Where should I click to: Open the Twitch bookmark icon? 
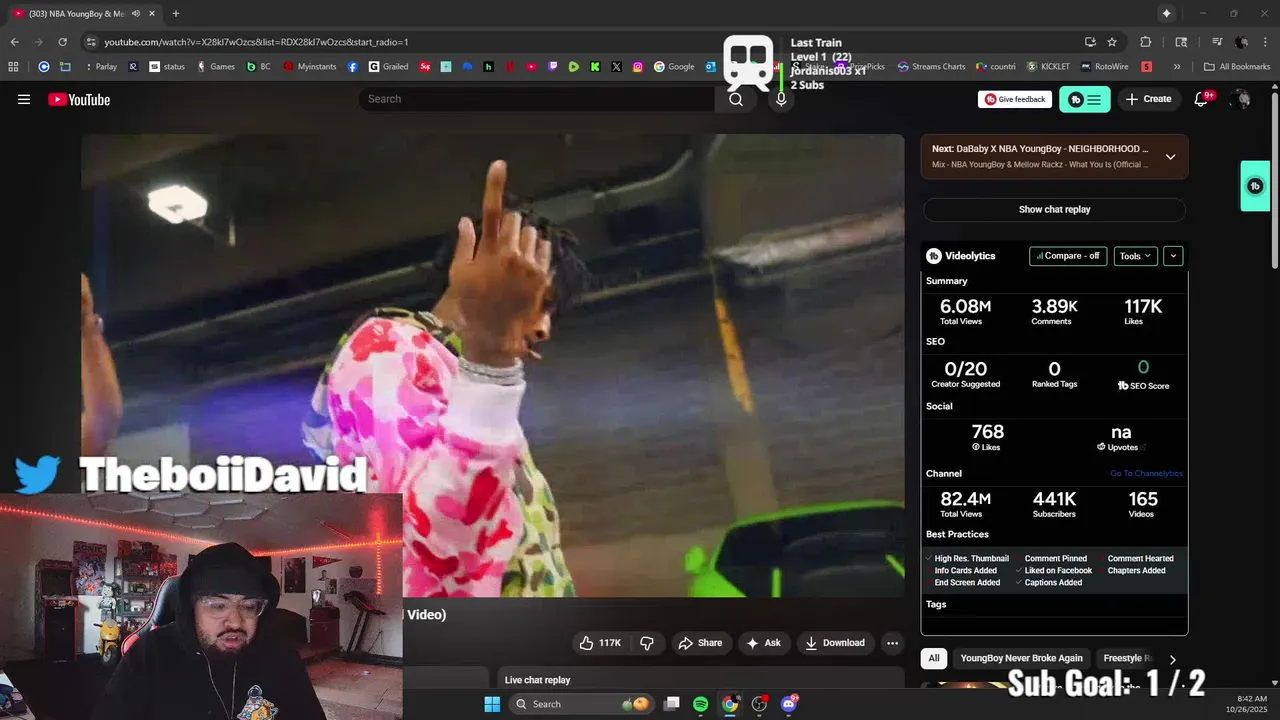(553, 67)
